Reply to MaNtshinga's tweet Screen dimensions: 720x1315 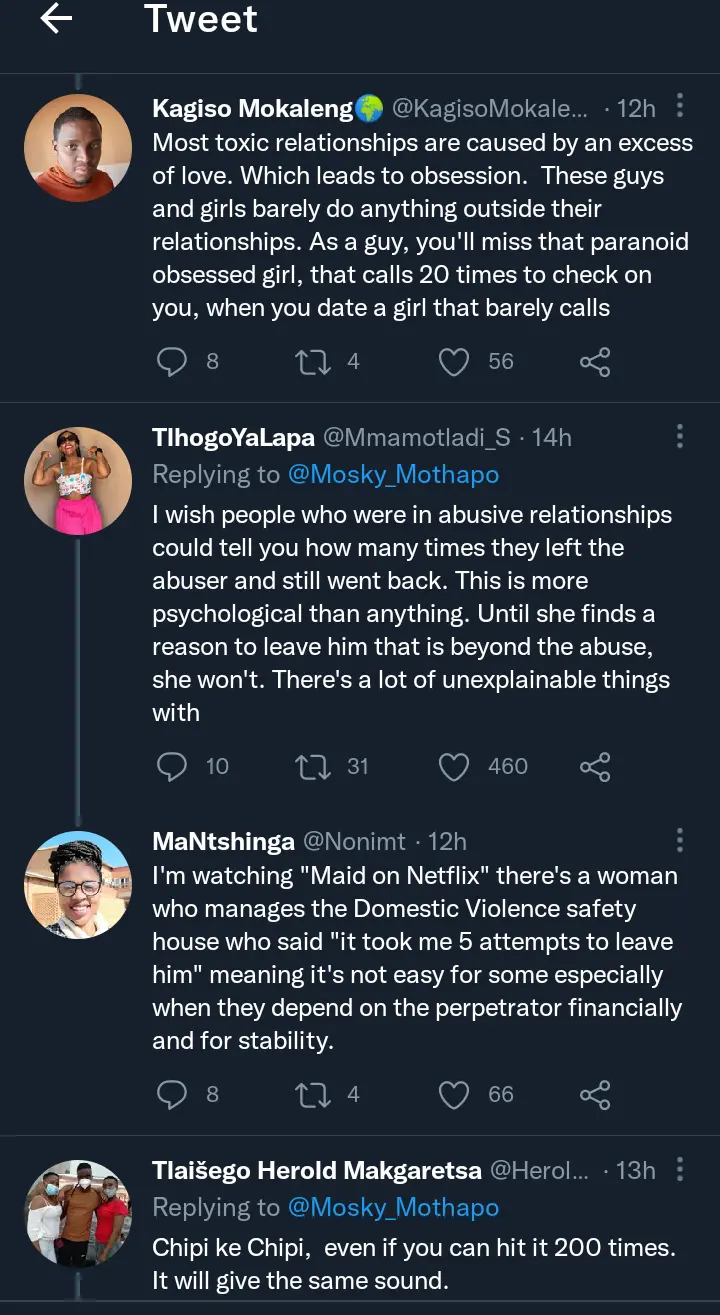(x=173, y=1095)
